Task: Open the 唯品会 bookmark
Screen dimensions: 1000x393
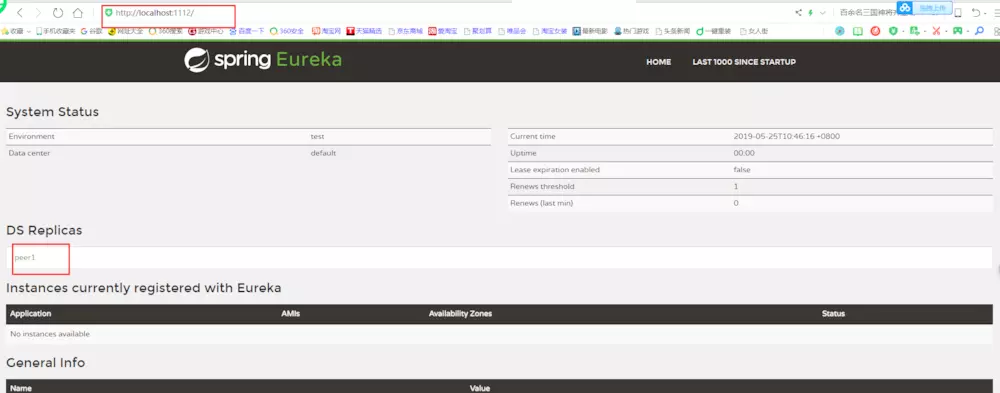Action: [512, 31]
